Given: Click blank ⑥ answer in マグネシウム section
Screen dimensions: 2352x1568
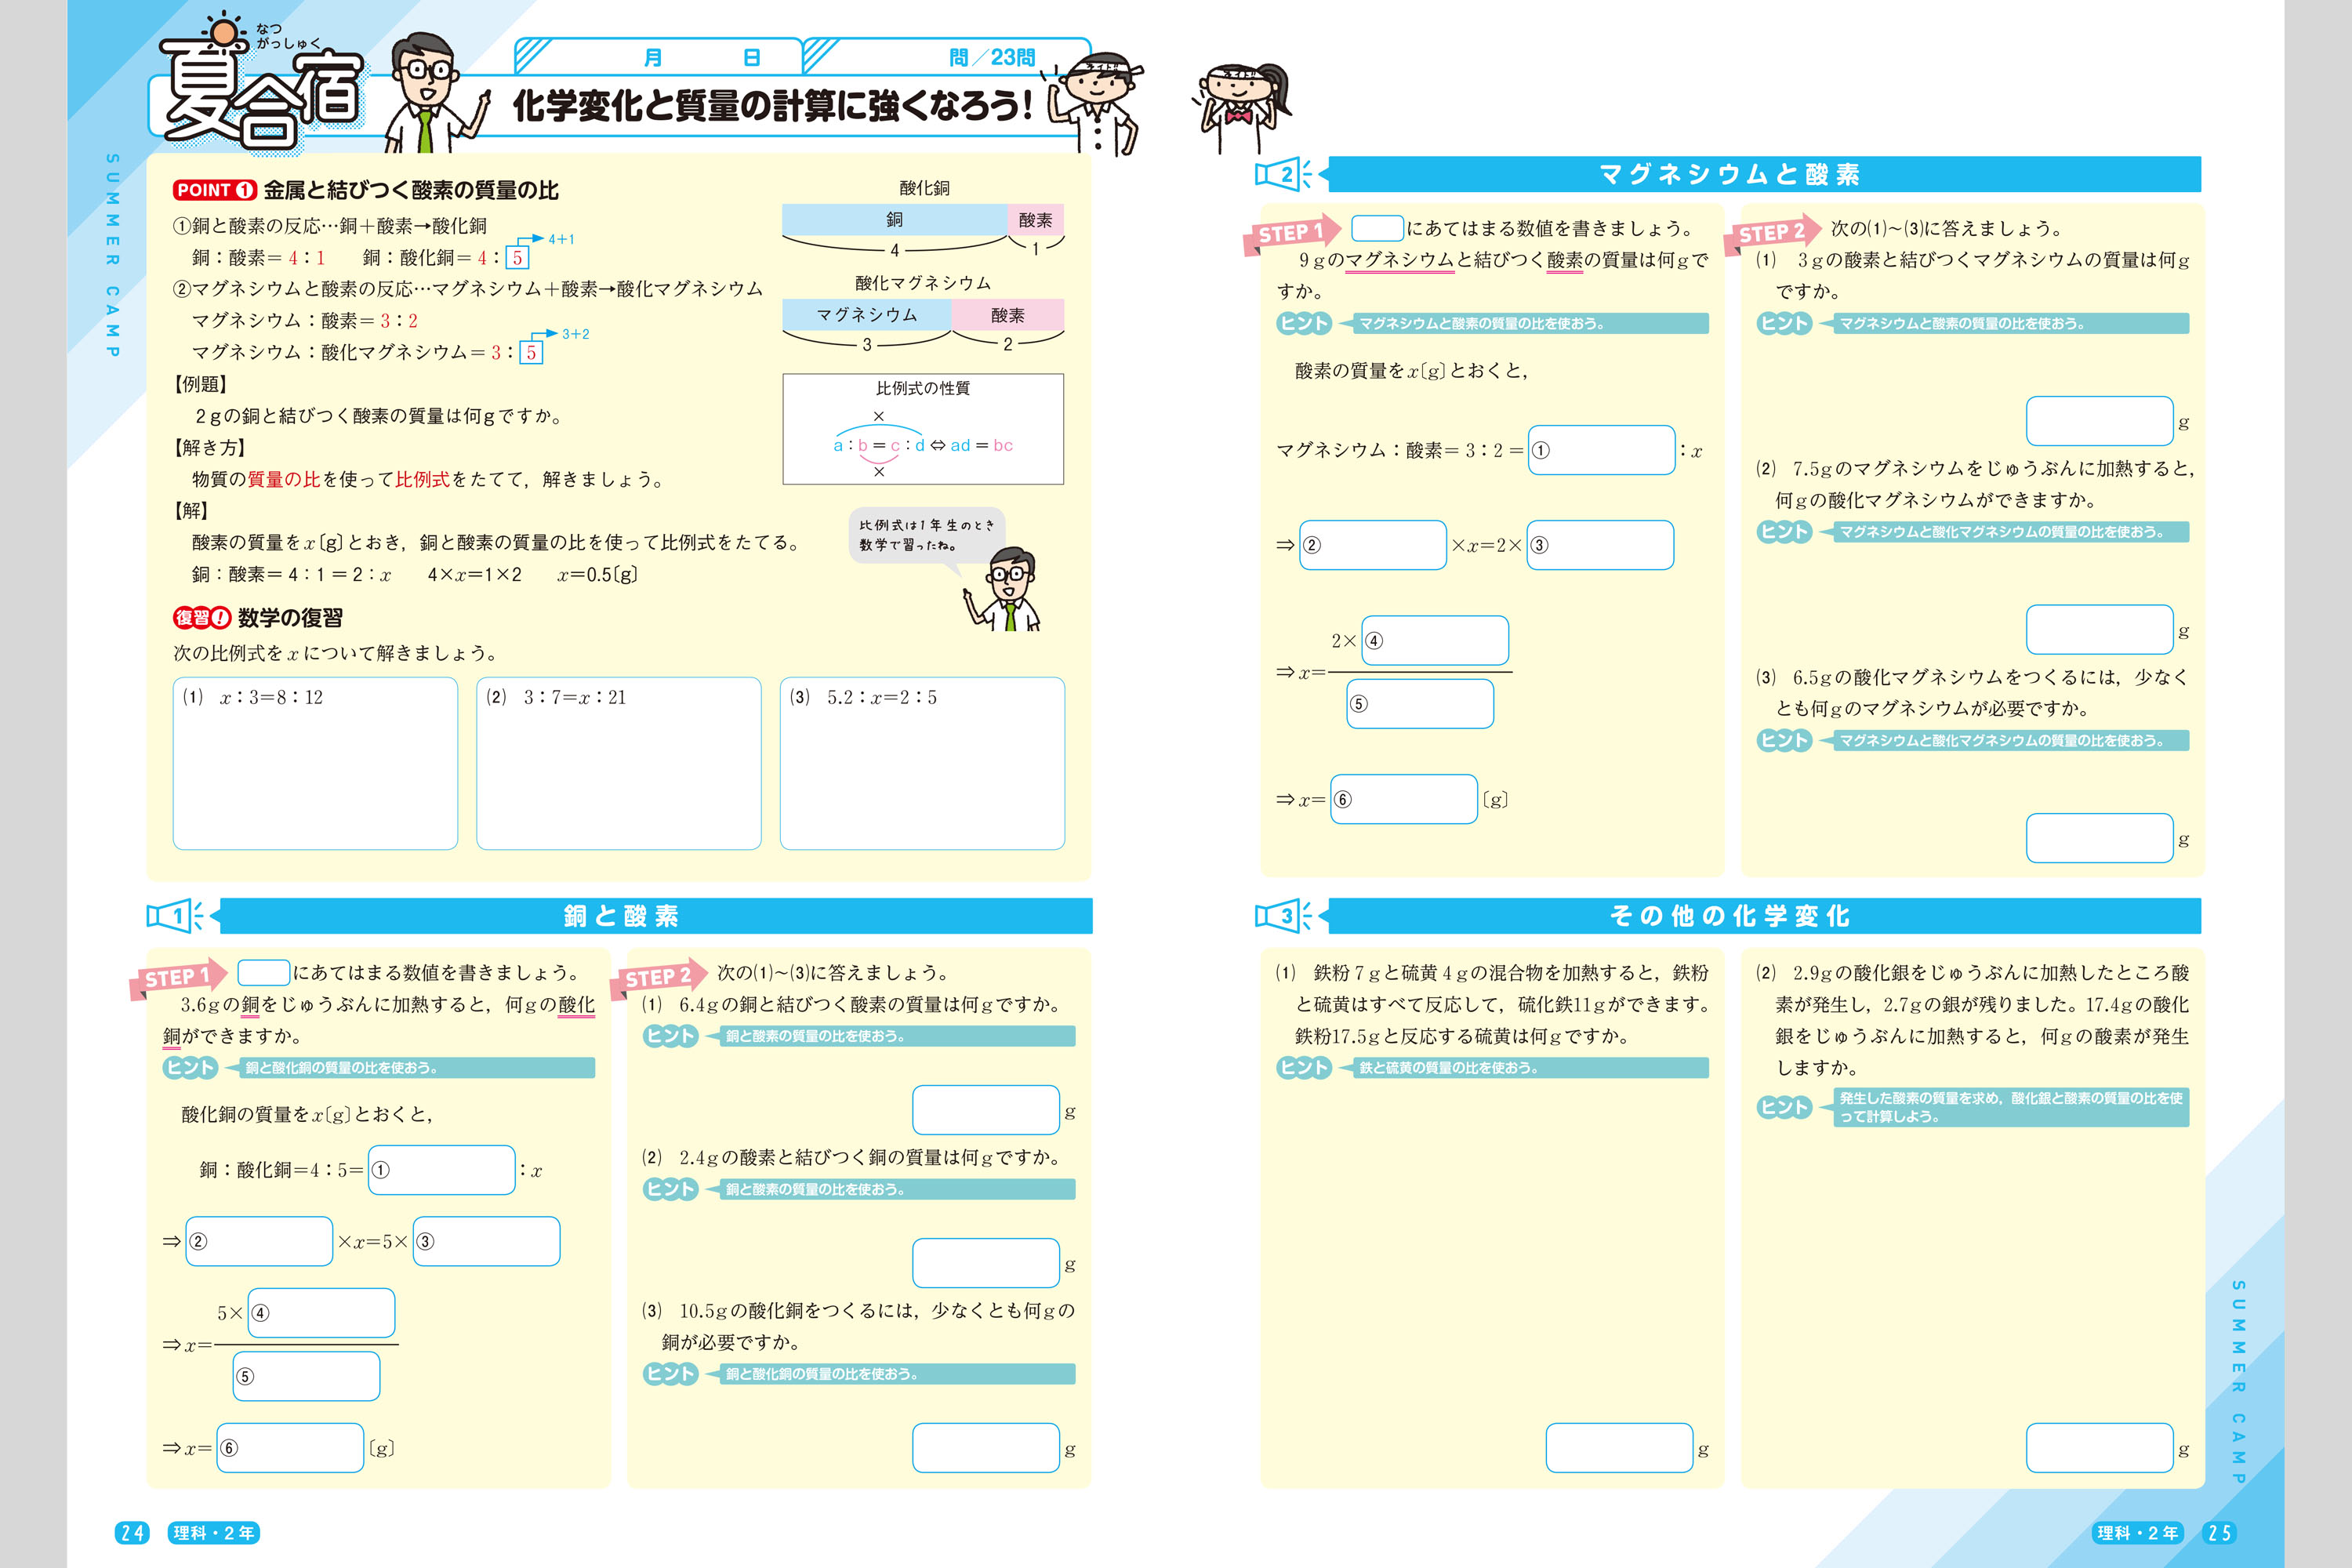Looking at the screenshot, I should click(1404, 799).
